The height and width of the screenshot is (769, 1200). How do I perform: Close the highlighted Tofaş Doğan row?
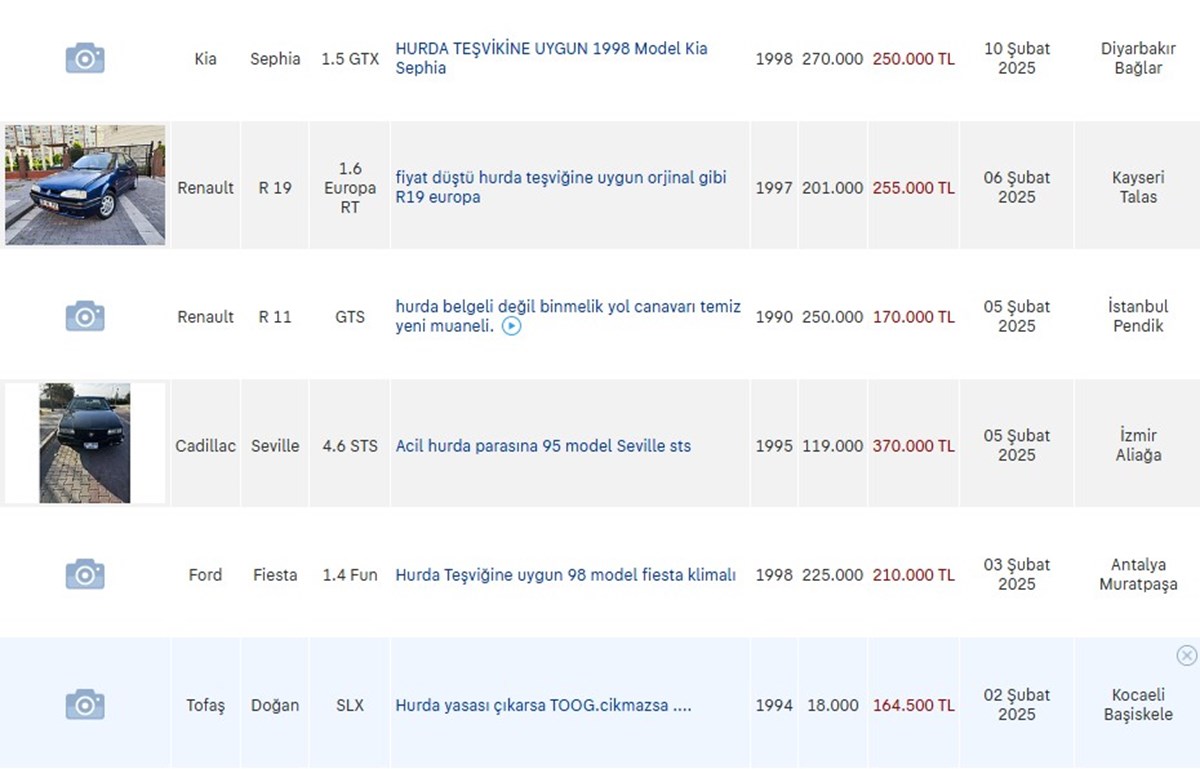(1186, 655)
